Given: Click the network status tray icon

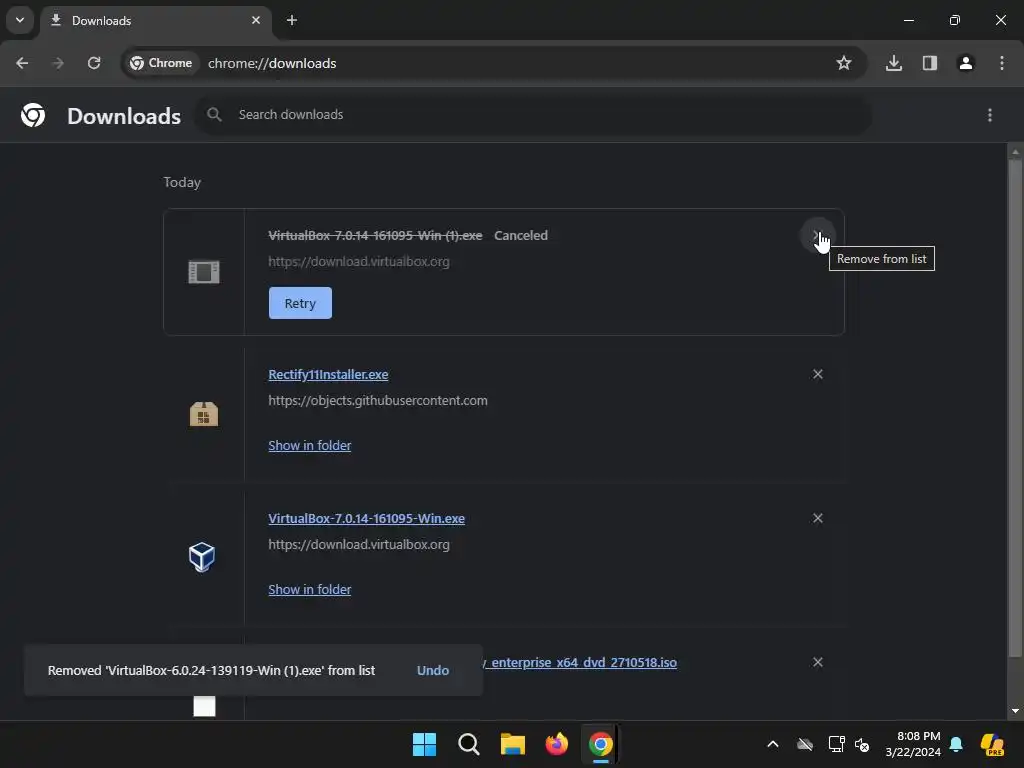Looking at the screenshot, I should 836,744.
